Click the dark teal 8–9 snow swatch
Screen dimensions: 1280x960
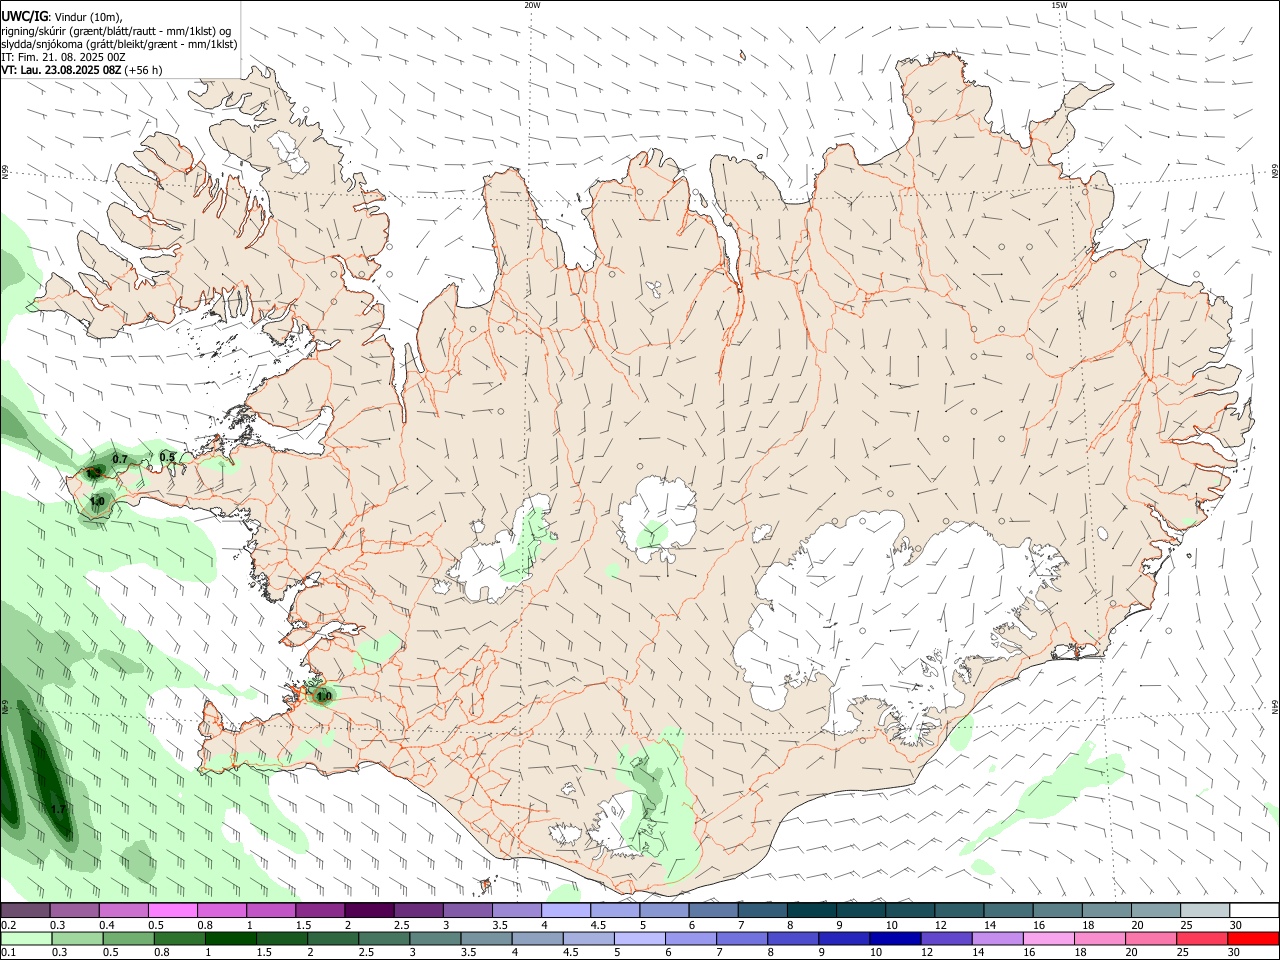tap(811, 911)
